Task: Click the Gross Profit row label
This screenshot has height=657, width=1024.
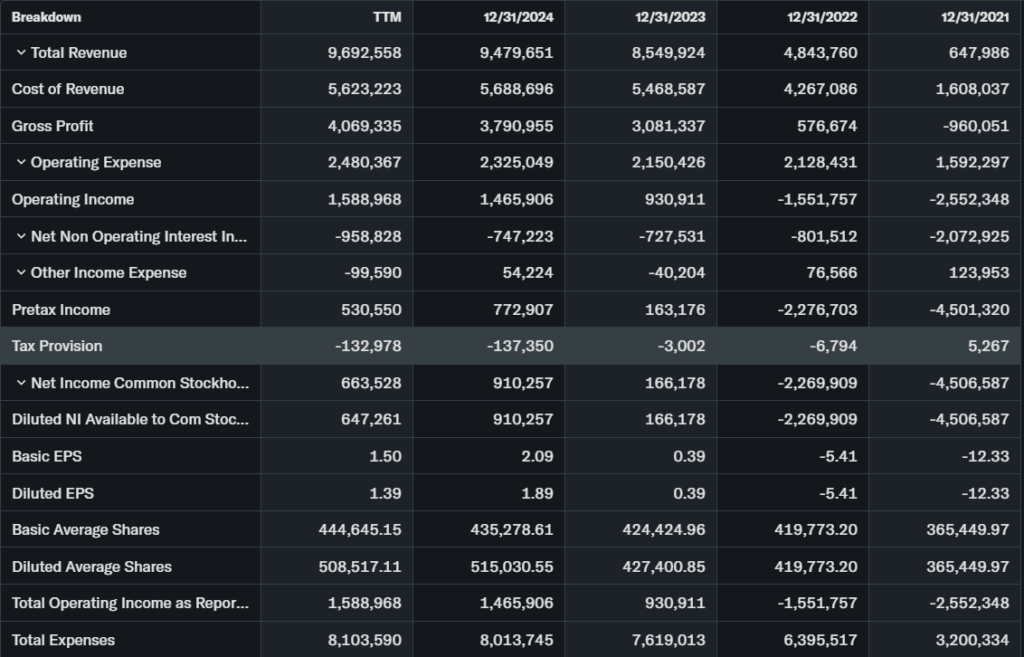Action: coord(53,126)
